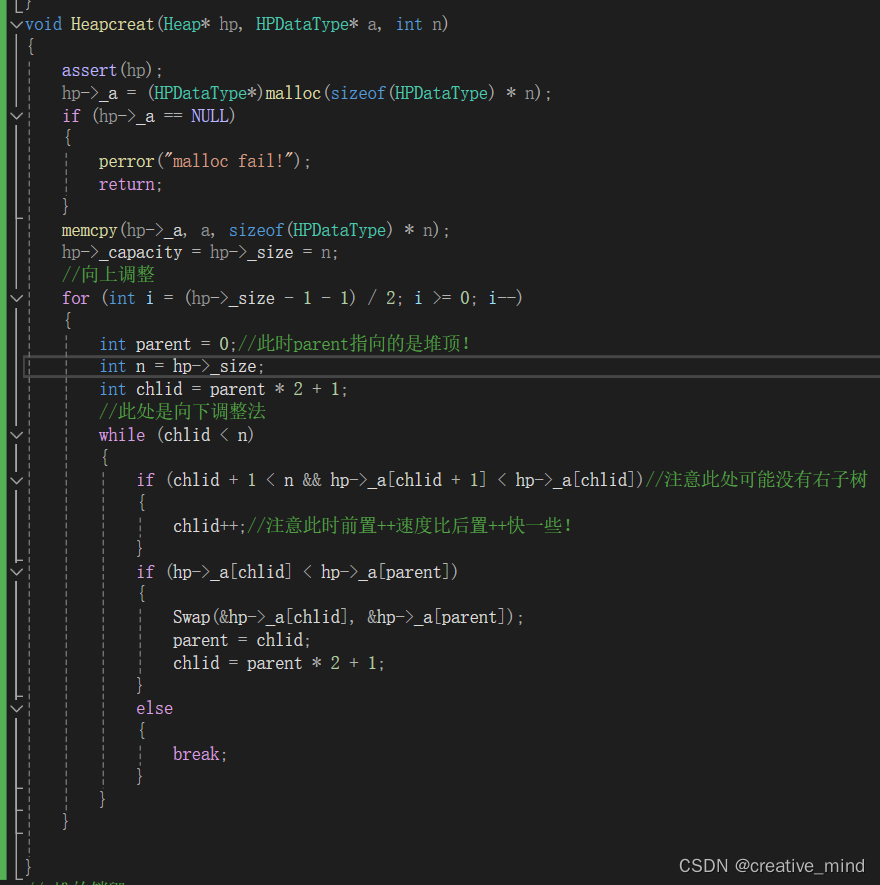Screen dimensions: 880x885
Task: Collapse the for loop fold arrow
Action: (16, 298)
